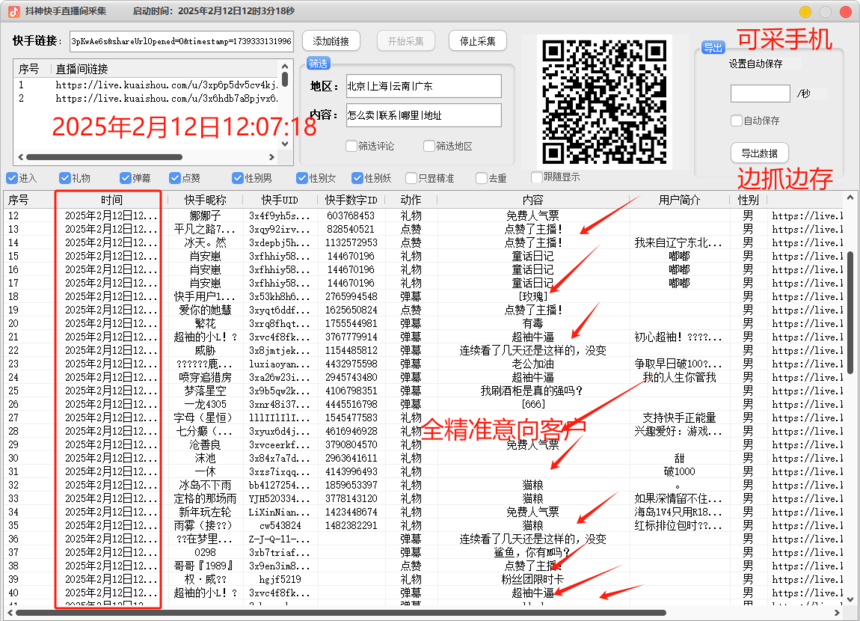Click the 筛选 group tab label
Viewport: 860px width, 621px height.
[x=318, y=64]
